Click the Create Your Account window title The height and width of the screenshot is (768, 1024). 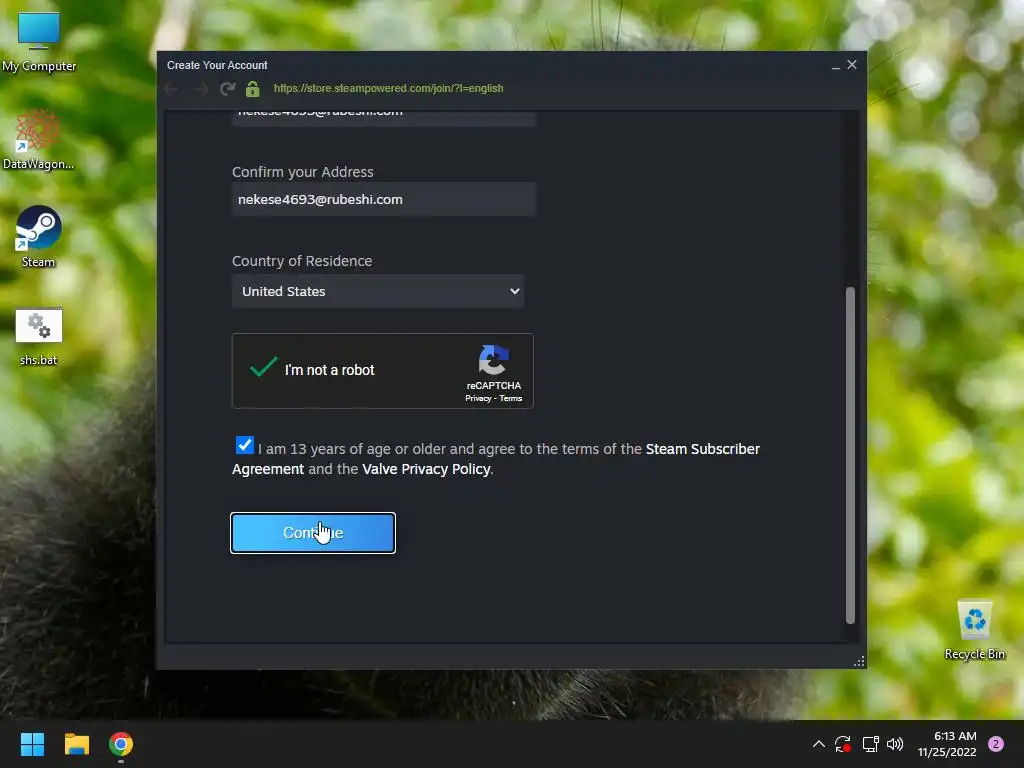[217, 65]
